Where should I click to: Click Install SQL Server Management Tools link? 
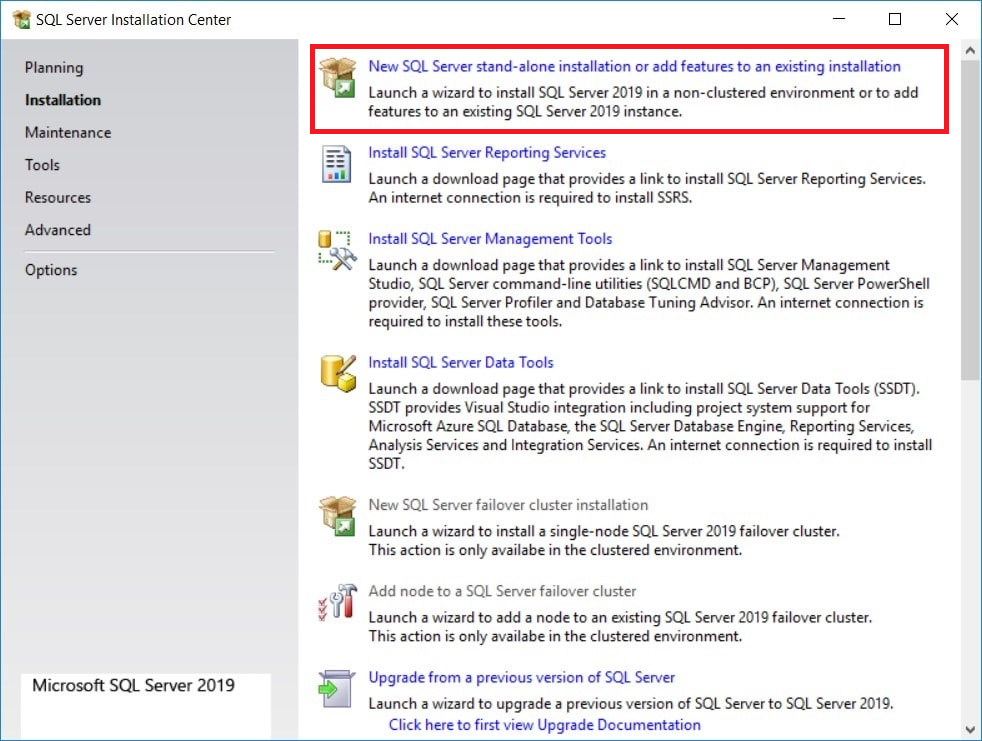[490, 239]
